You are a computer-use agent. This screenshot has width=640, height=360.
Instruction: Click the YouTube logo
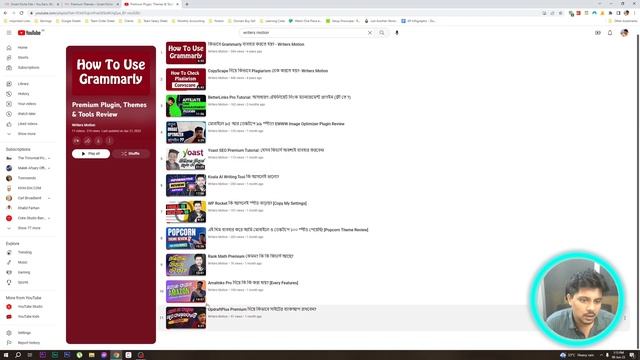point(29,33)
